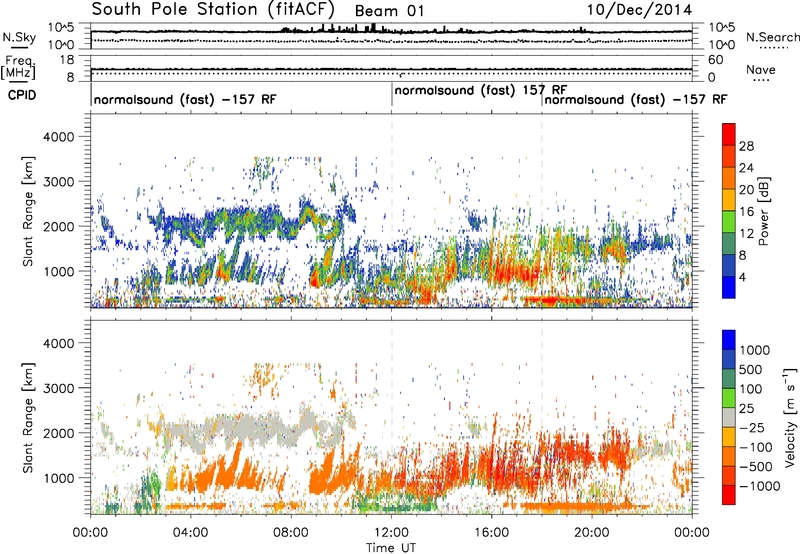Click the 'Velocity [m s-1]' color bar title
800x554 pixels.
790,417
